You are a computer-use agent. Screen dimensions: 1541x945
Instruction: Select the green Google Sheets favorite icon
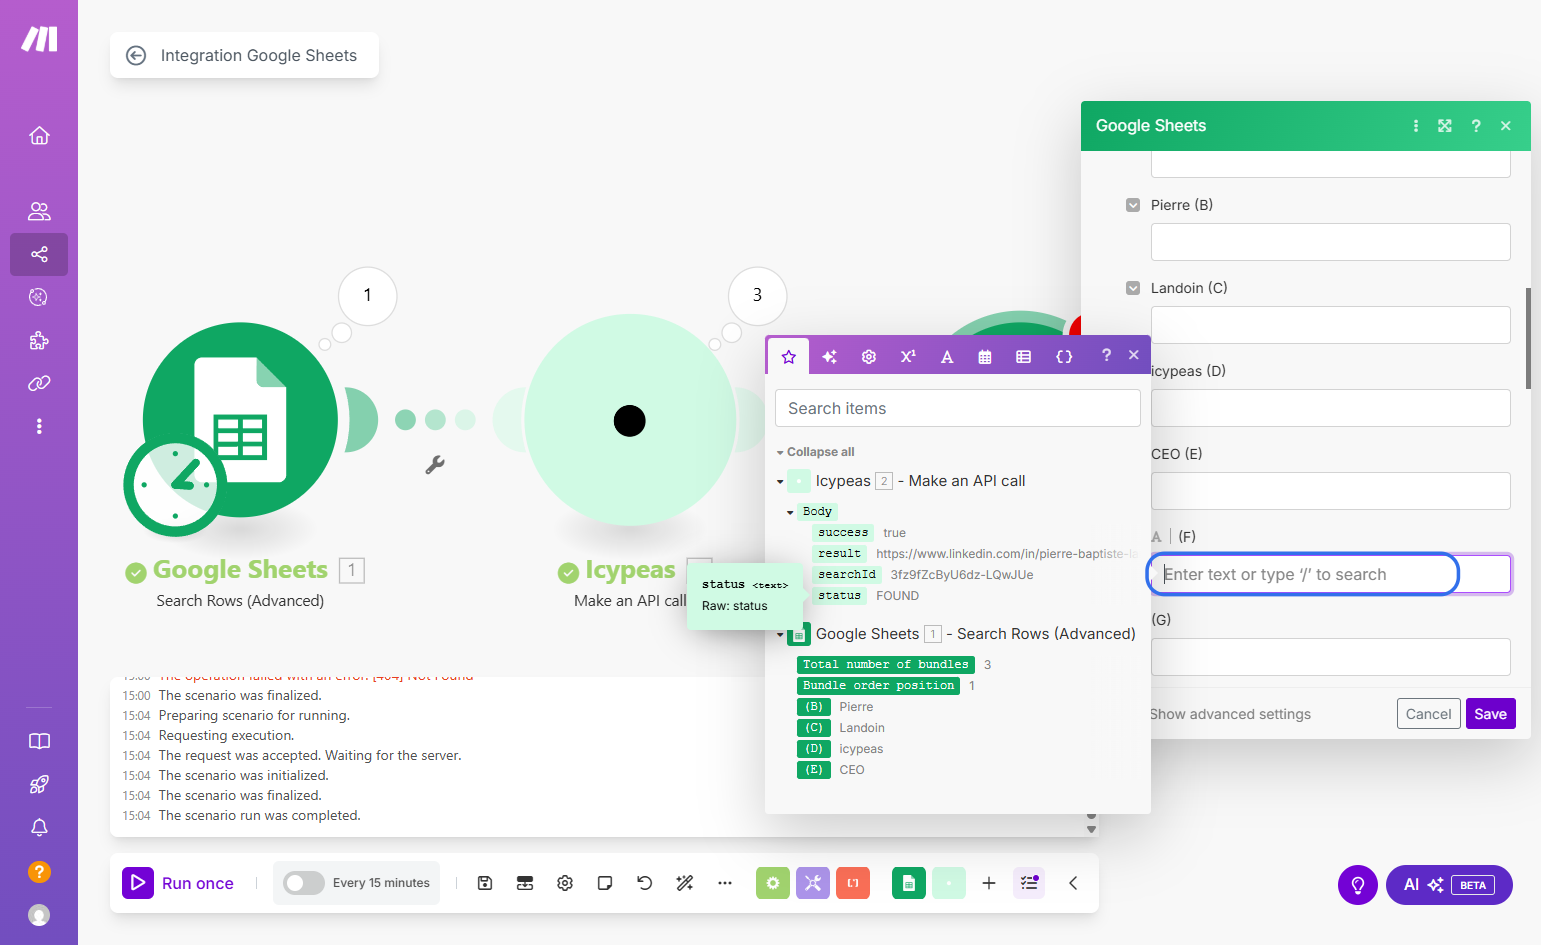click(908, 883)
